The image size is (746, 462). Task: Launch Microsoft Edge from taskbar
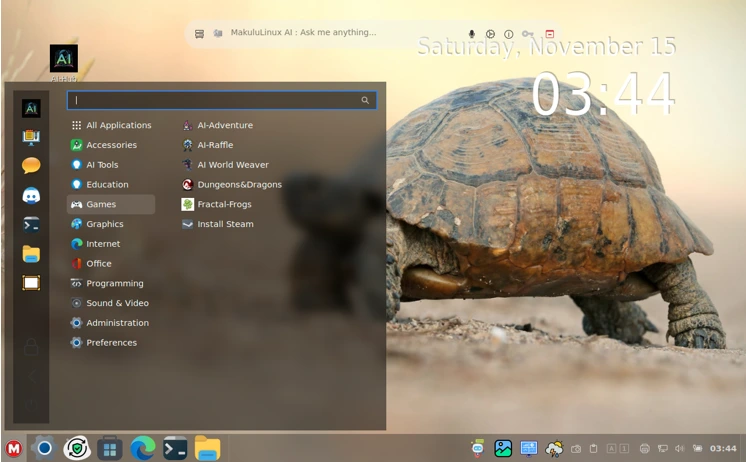pos(143,448)
